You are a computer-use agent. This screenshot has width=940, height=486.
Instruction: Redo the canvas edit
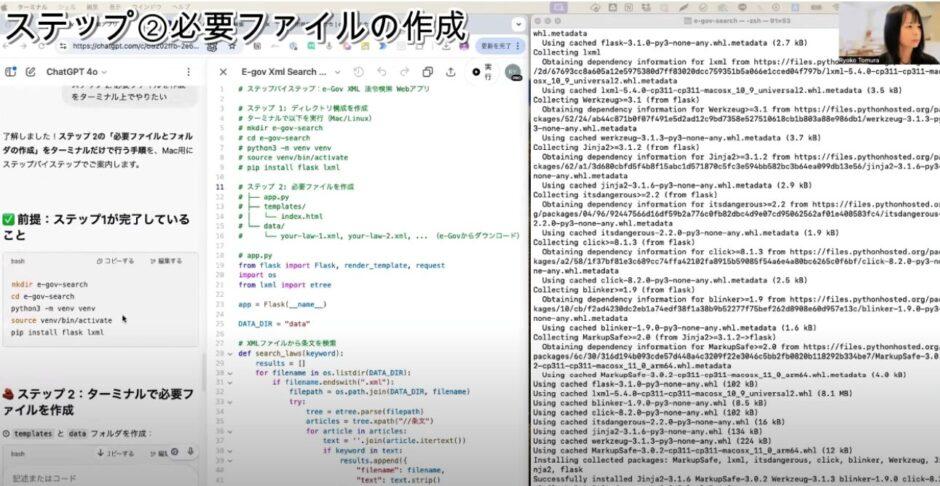(405, 72)
